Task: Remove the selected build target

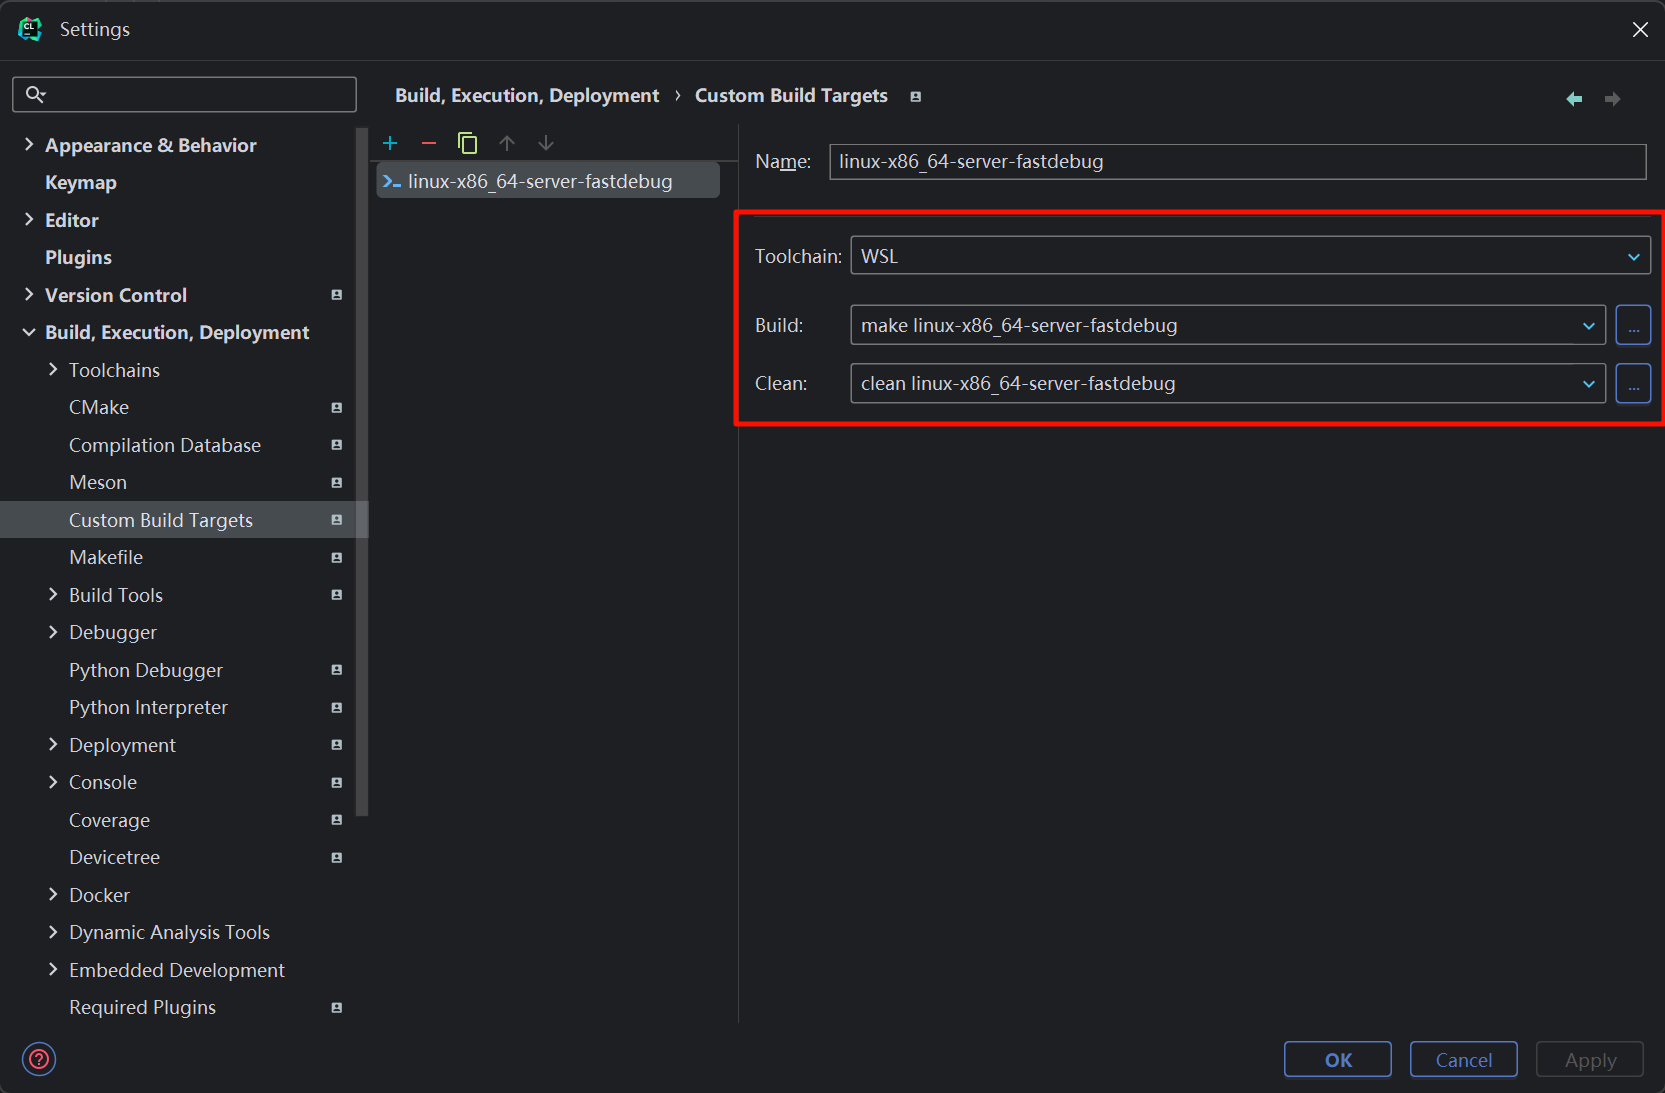Action: [429, 143]
